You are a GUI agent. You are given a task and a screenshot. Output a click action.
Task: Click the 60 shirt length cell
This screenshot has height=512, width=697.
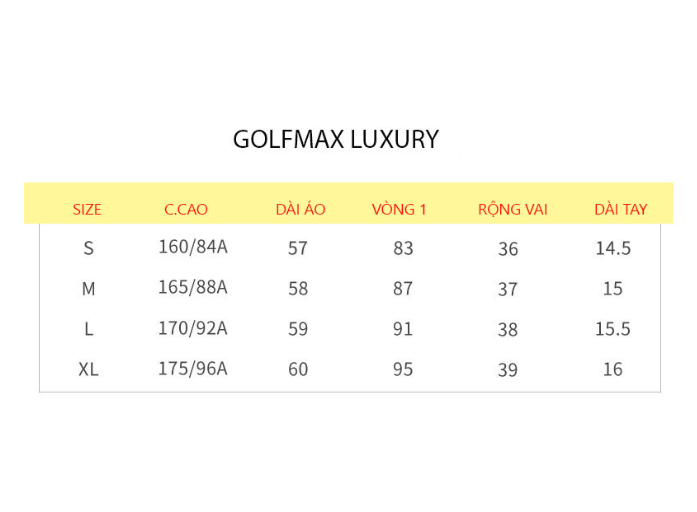[298, 369]
